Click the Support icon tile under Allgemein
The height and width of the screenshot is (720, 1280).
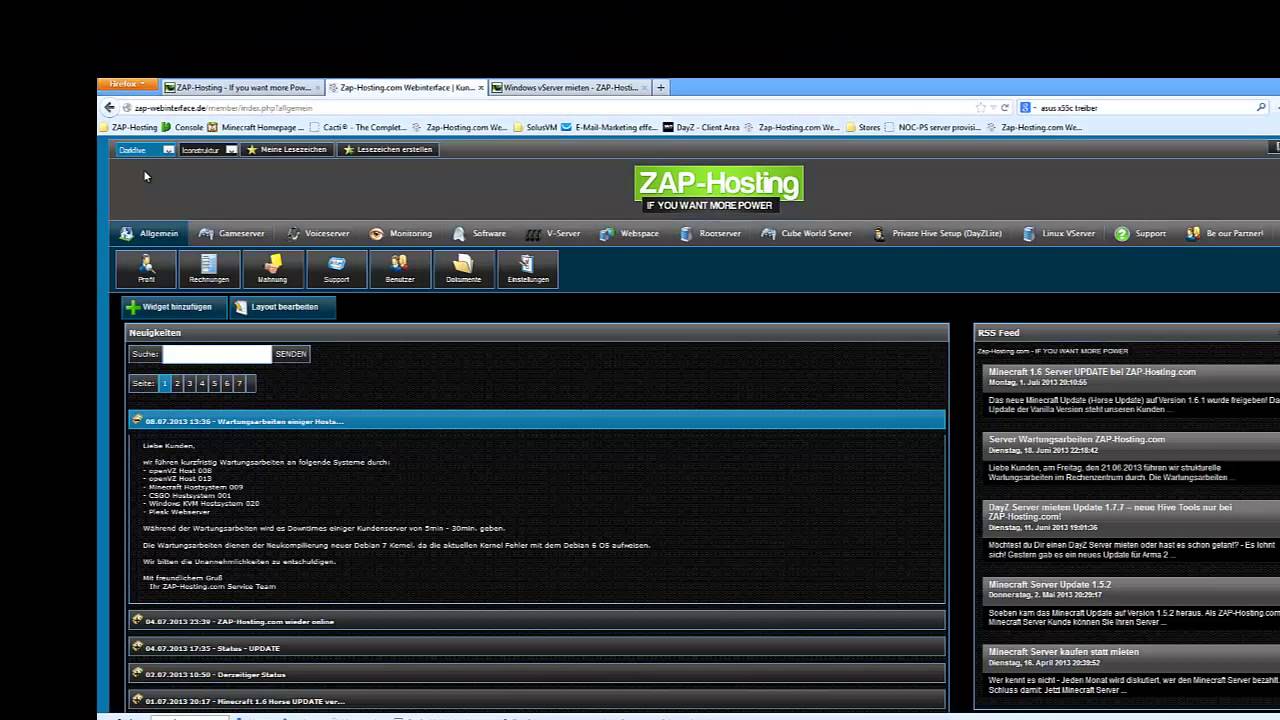point(336,269)
